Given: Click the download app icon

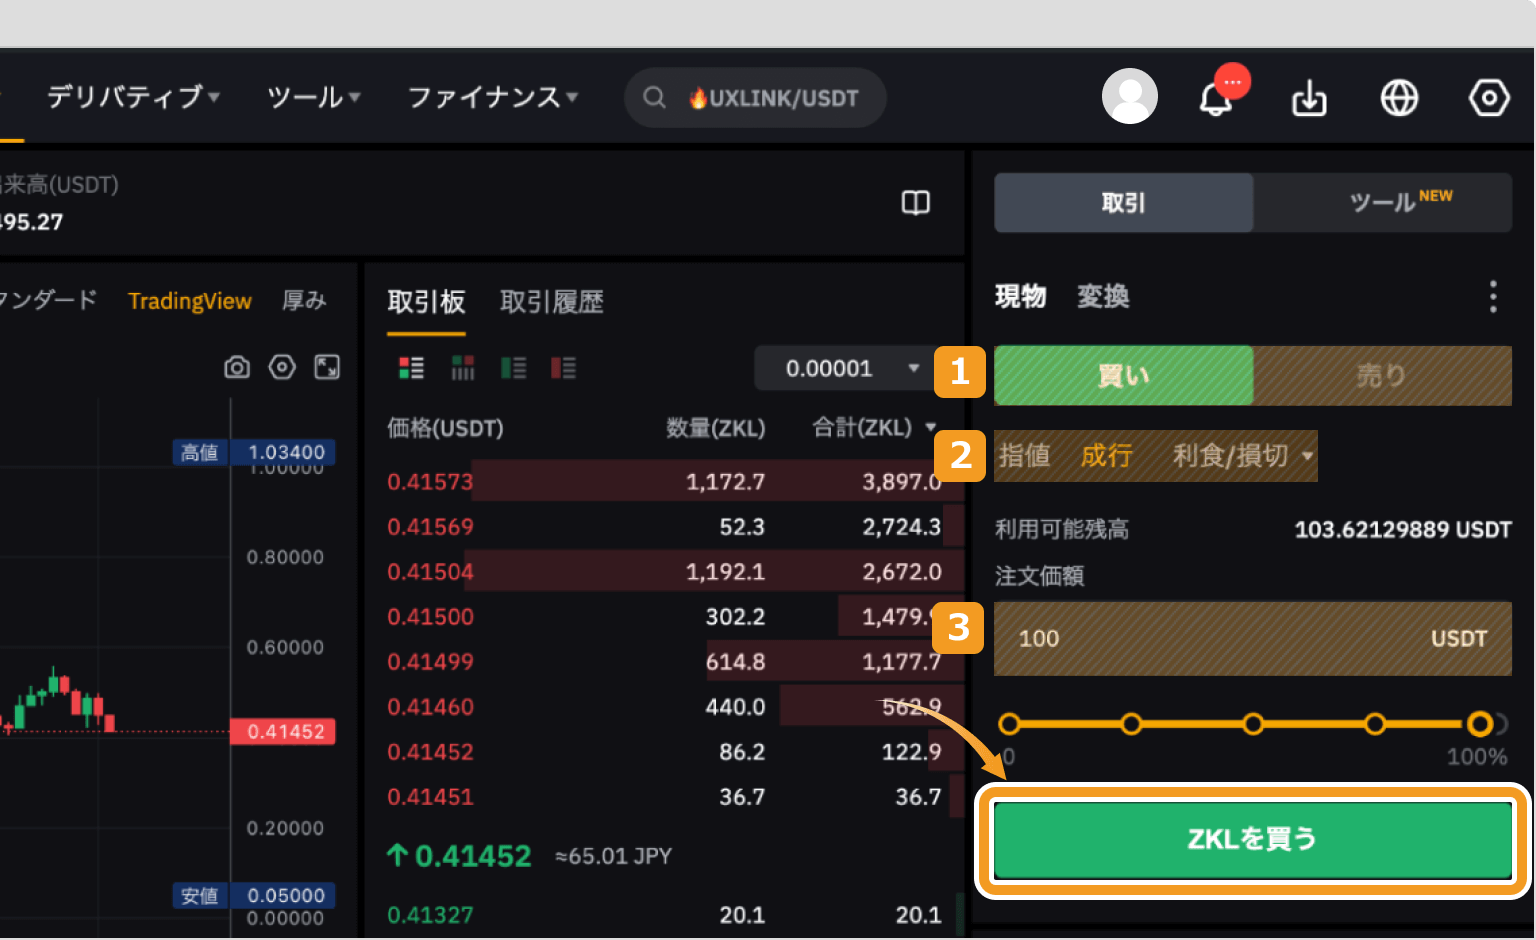Looking at the screenshot, I should [1309, 98].
